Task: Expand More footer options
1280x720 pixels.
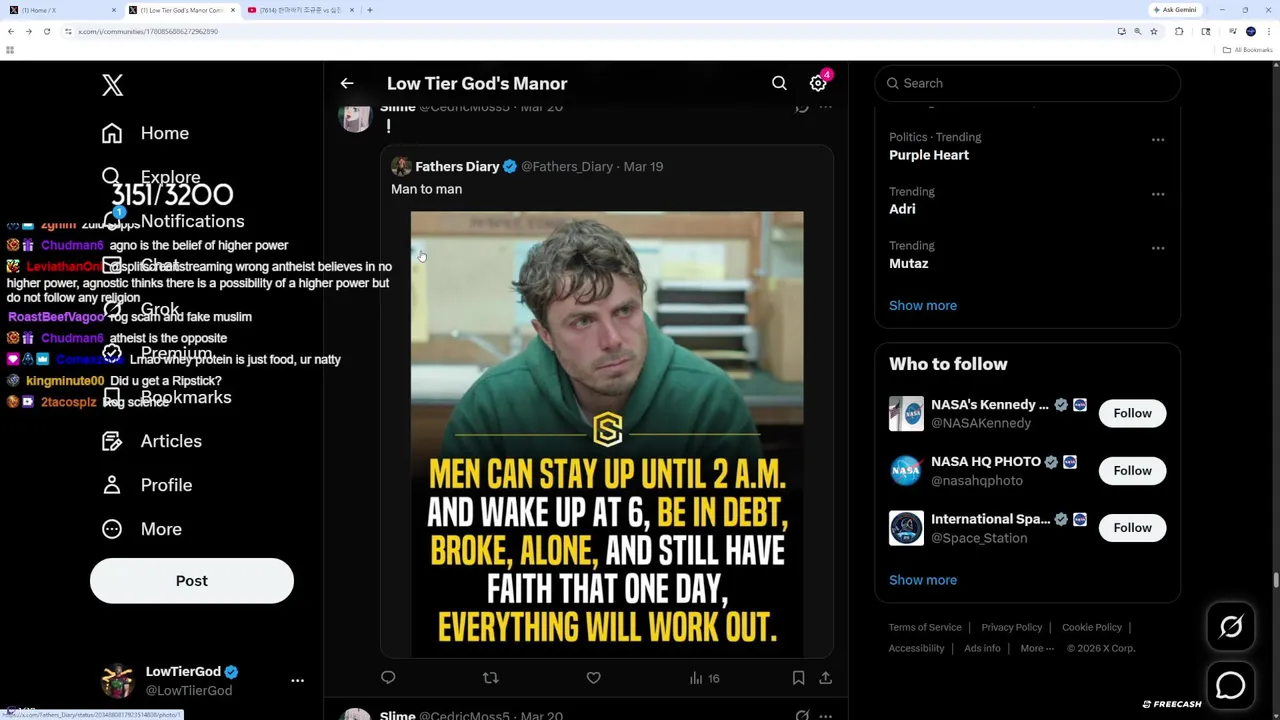Action: (1037, 648)
